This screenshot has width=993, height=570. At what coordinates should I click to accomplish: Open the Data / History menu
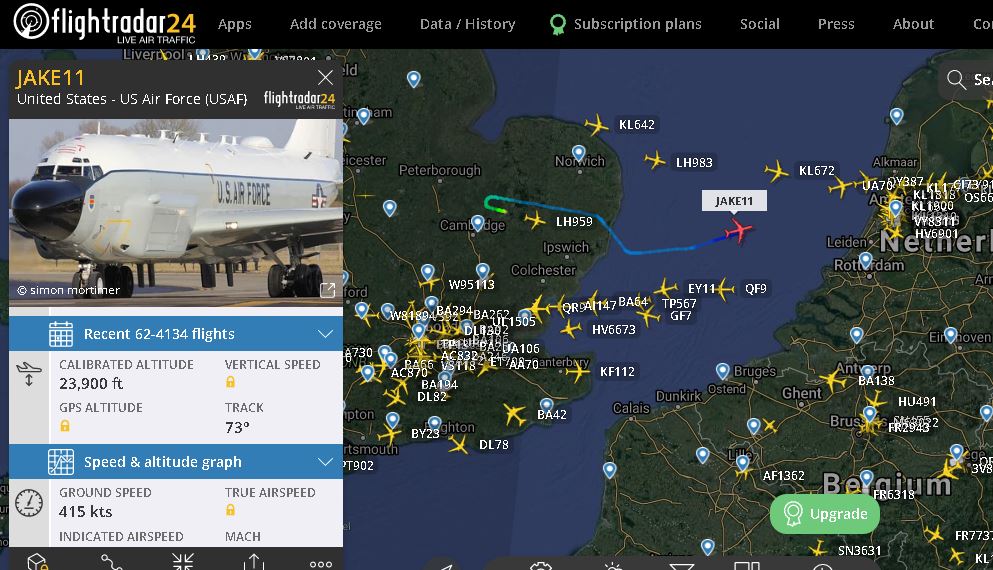pos(467,24)
